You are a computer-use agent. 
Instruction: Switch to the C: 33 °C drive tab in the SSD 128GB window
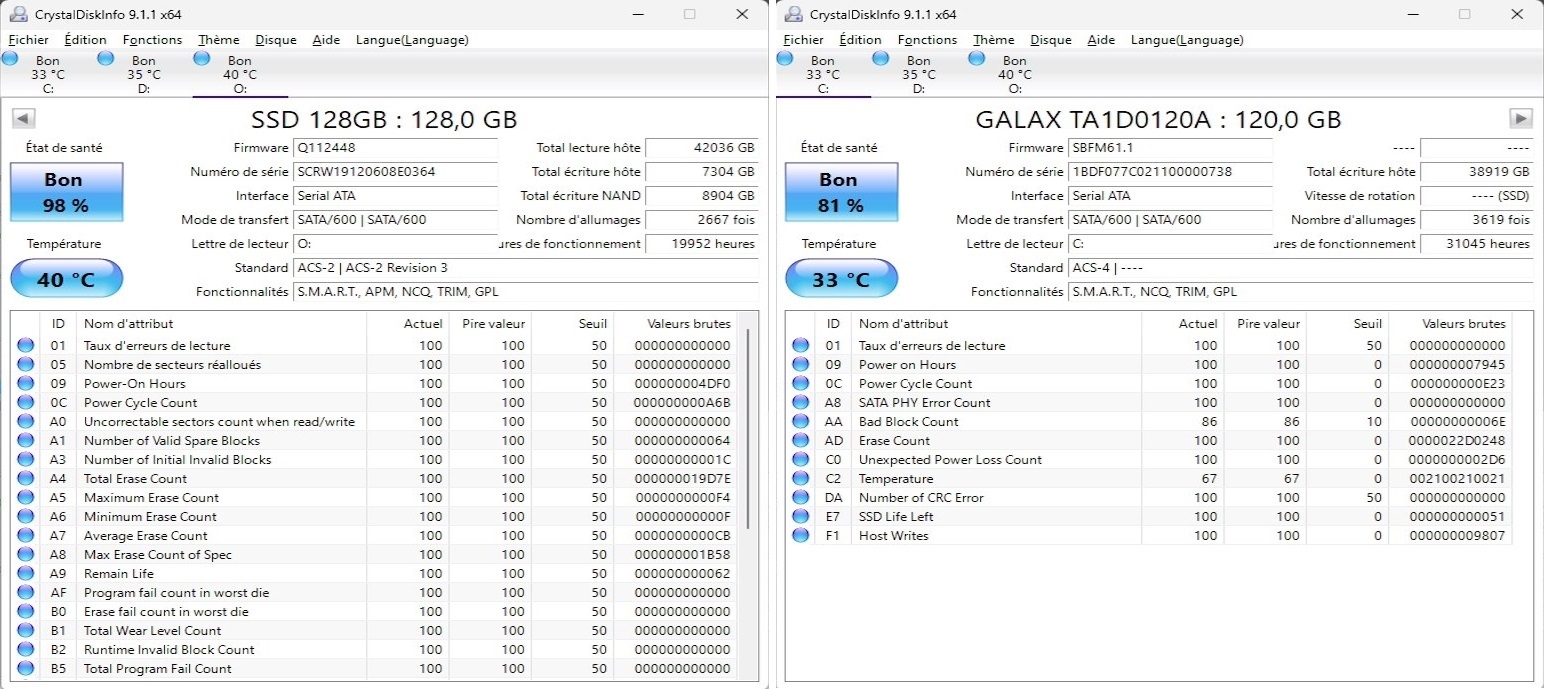[x=47, y=74]
